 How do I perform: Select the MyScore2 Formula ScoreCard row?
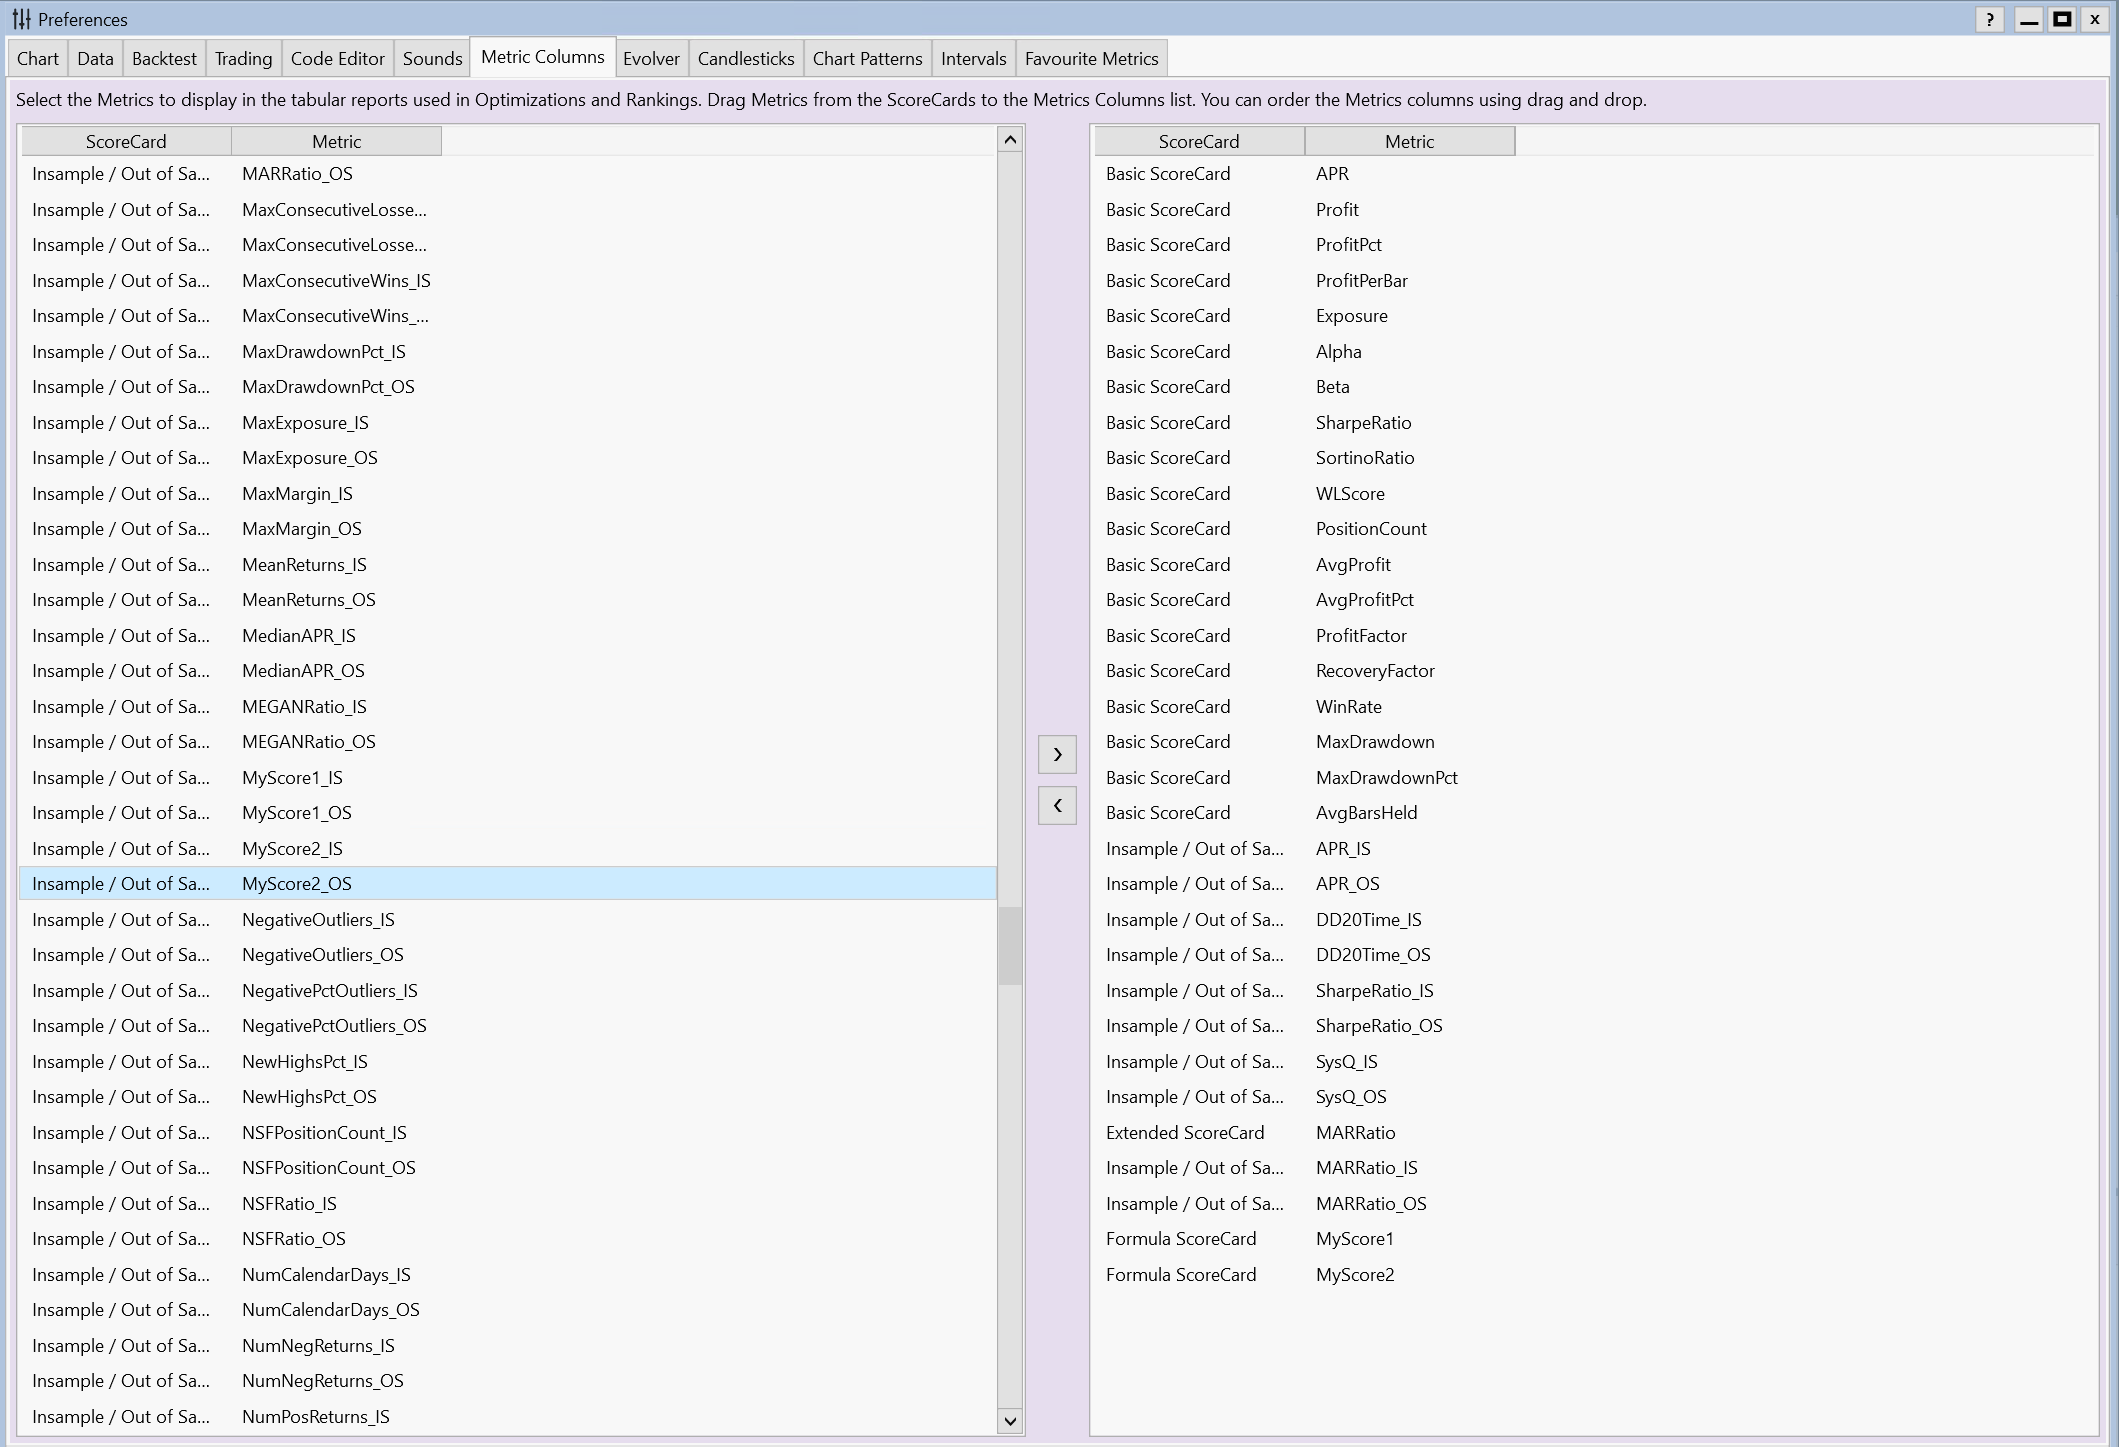1354,1275
